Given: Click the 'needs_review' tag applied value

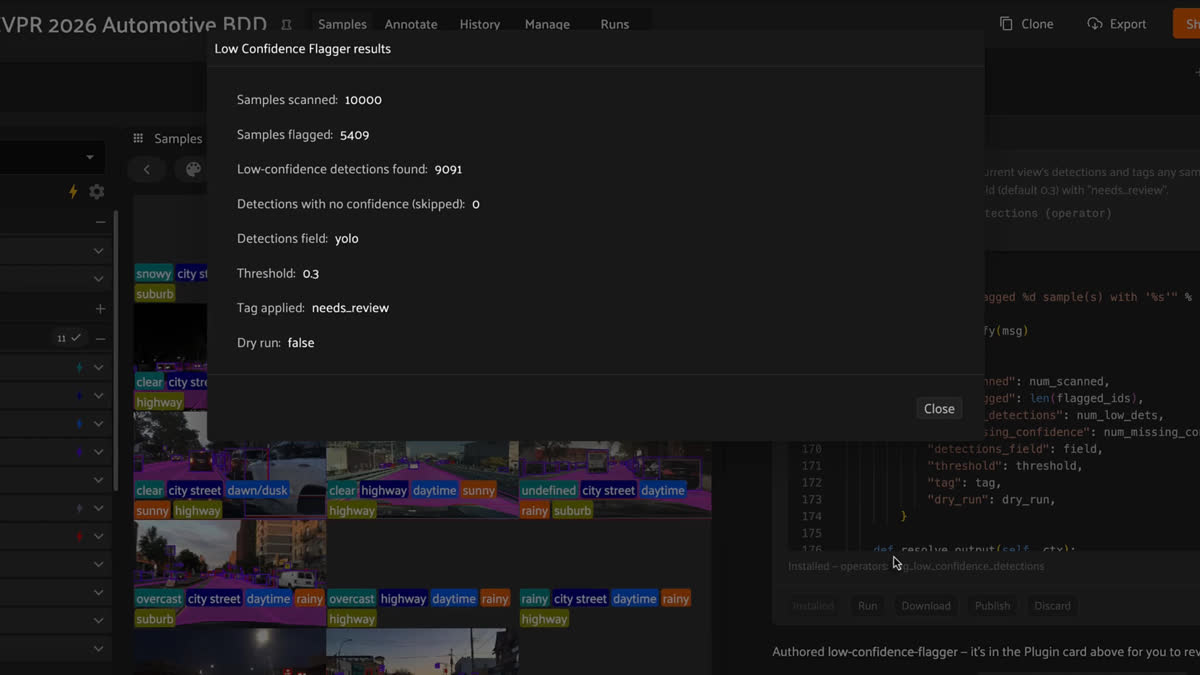Looking at the screenshot, I should click(350, 308).
